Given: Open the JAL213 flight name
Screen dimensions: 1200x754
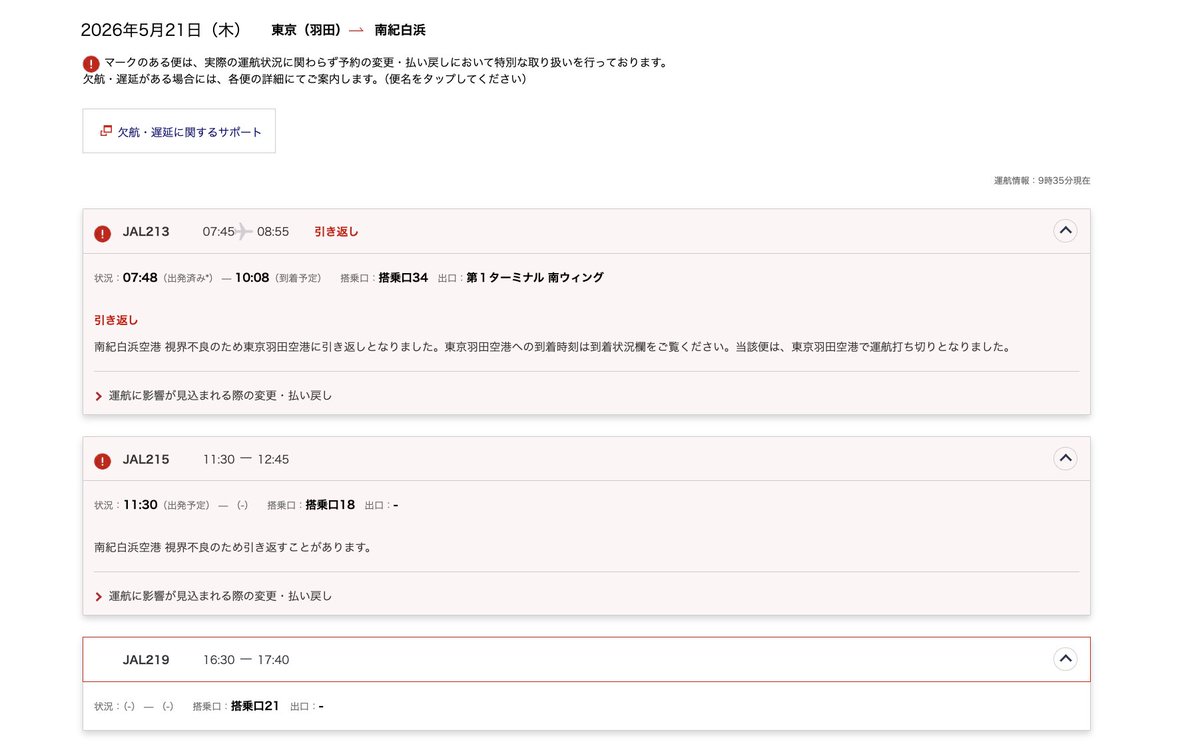Looking at the screenshot, I should (146, 232).
